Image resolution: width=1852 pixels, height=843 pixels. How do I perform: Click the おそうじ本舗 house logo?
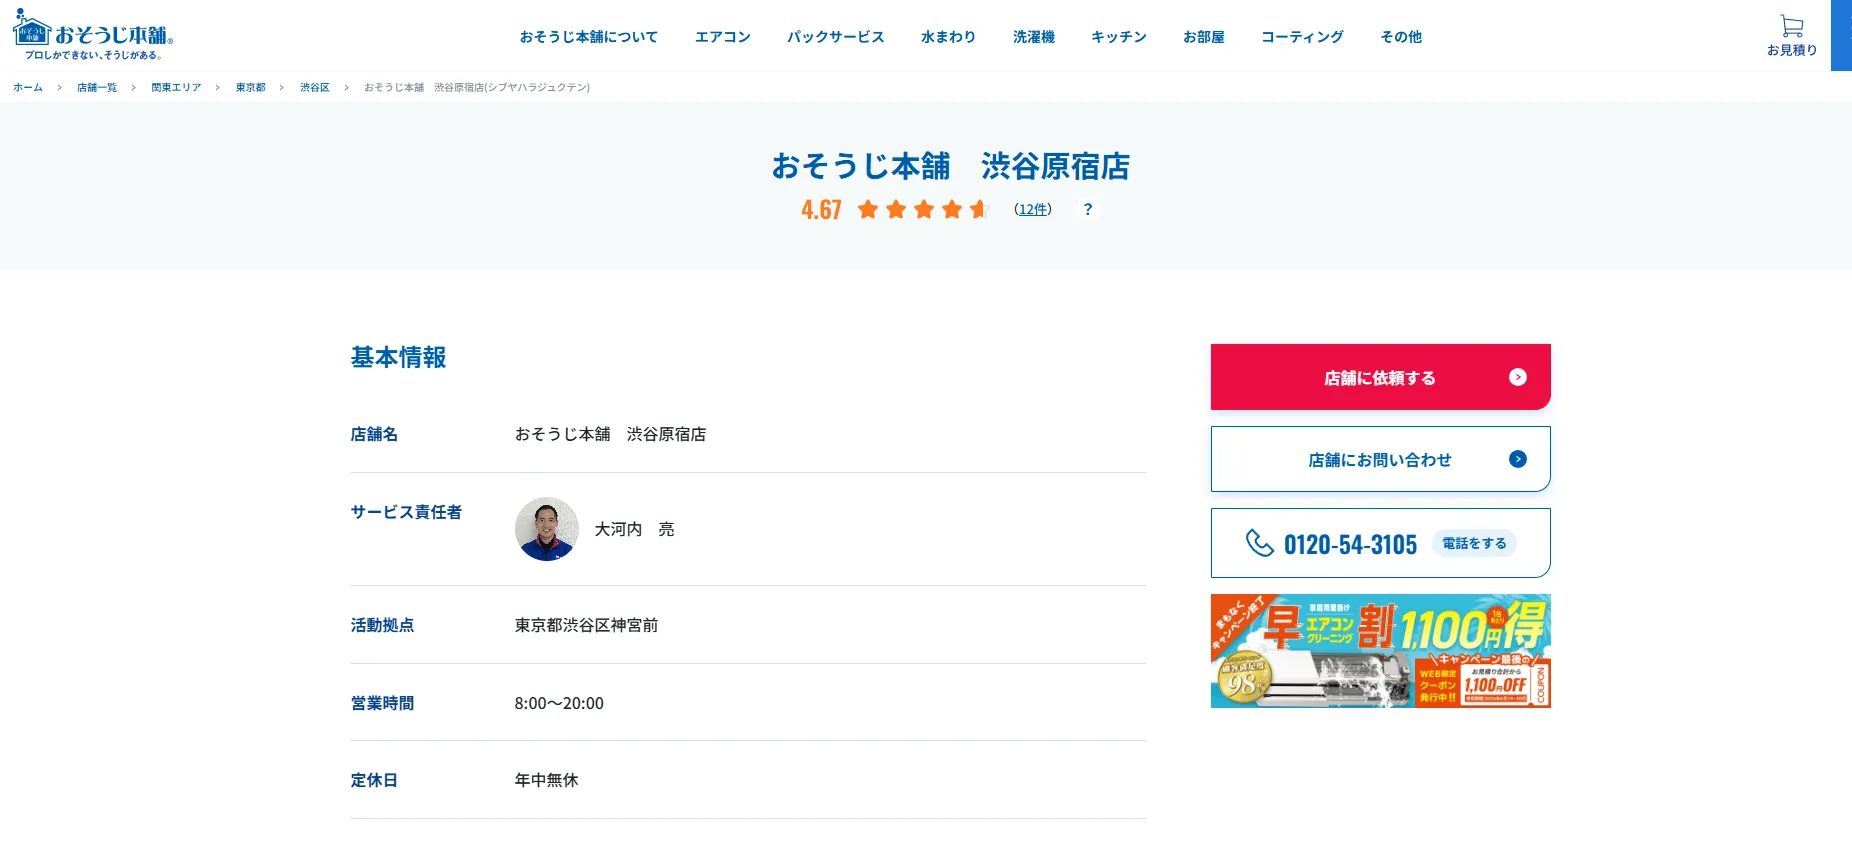point(93,35)
